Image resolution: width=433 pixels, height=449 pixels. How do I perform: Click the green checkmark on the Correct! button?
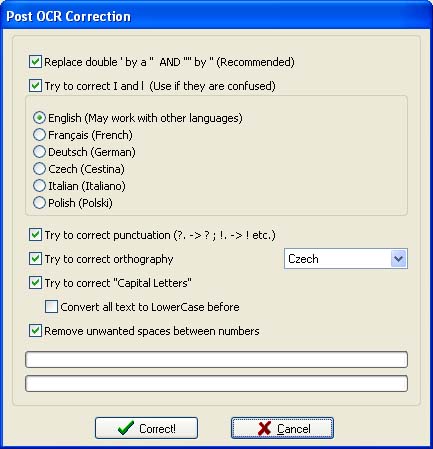[x=126, y=428]
